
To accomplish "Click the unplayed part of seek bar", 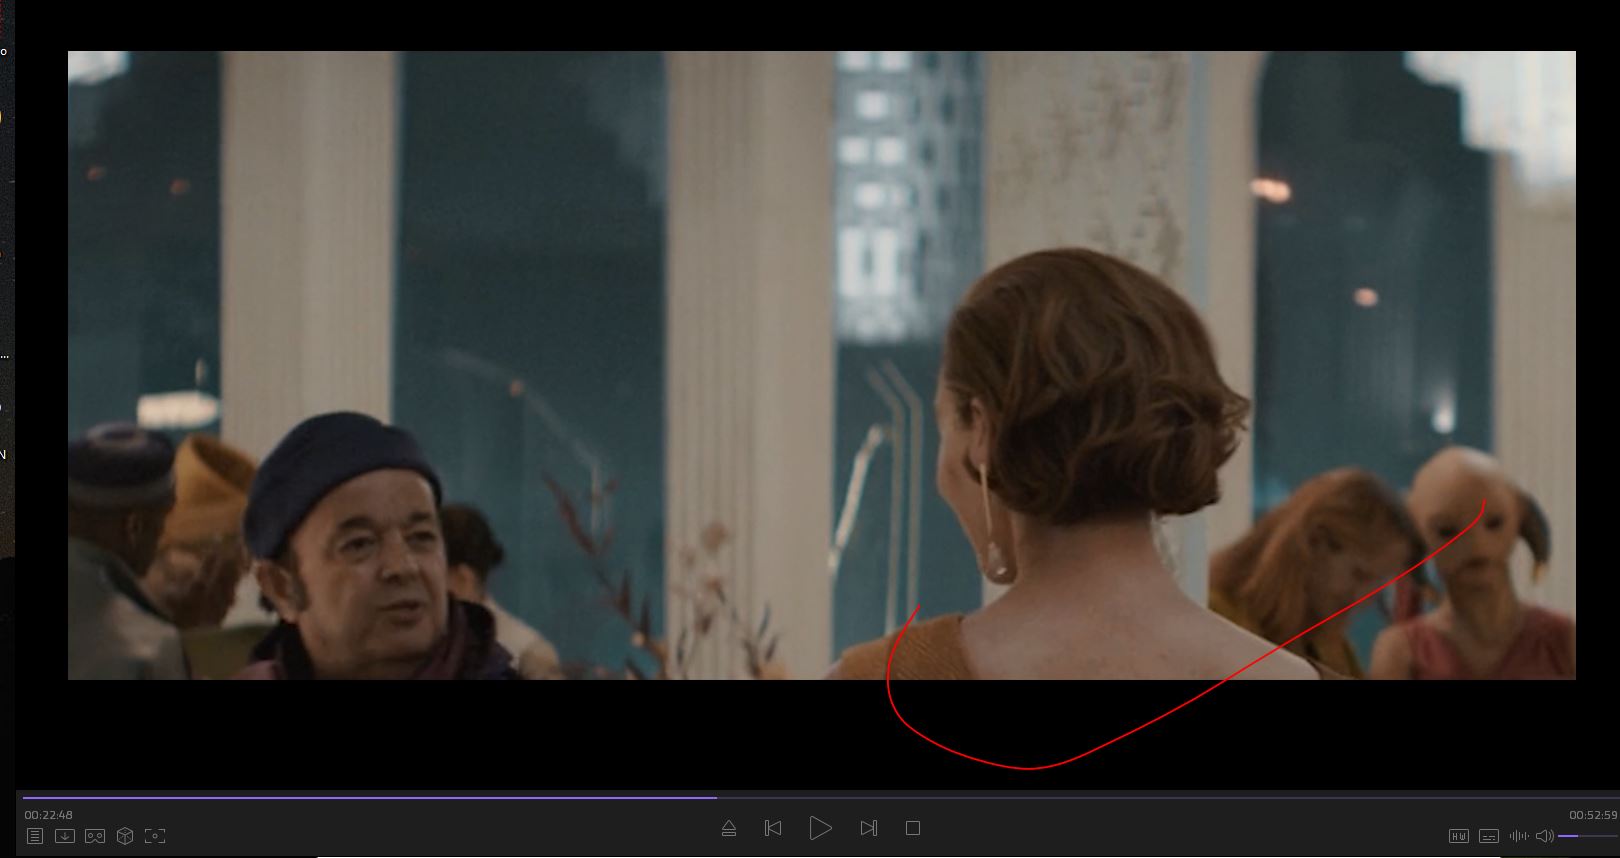I will [1150, 797].
